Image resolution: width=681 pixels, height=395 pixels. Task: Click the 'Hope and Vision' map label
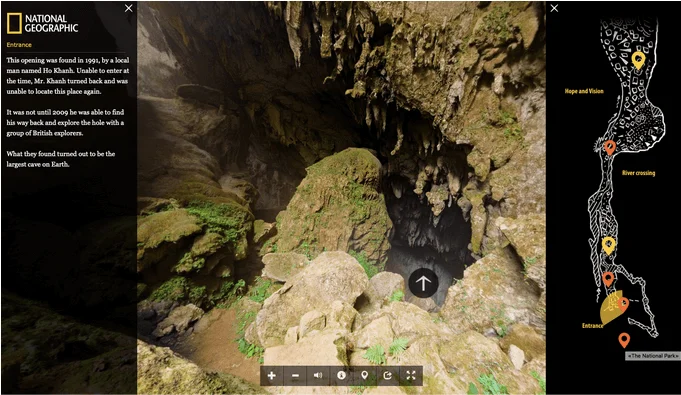click(x=584, y=91)
